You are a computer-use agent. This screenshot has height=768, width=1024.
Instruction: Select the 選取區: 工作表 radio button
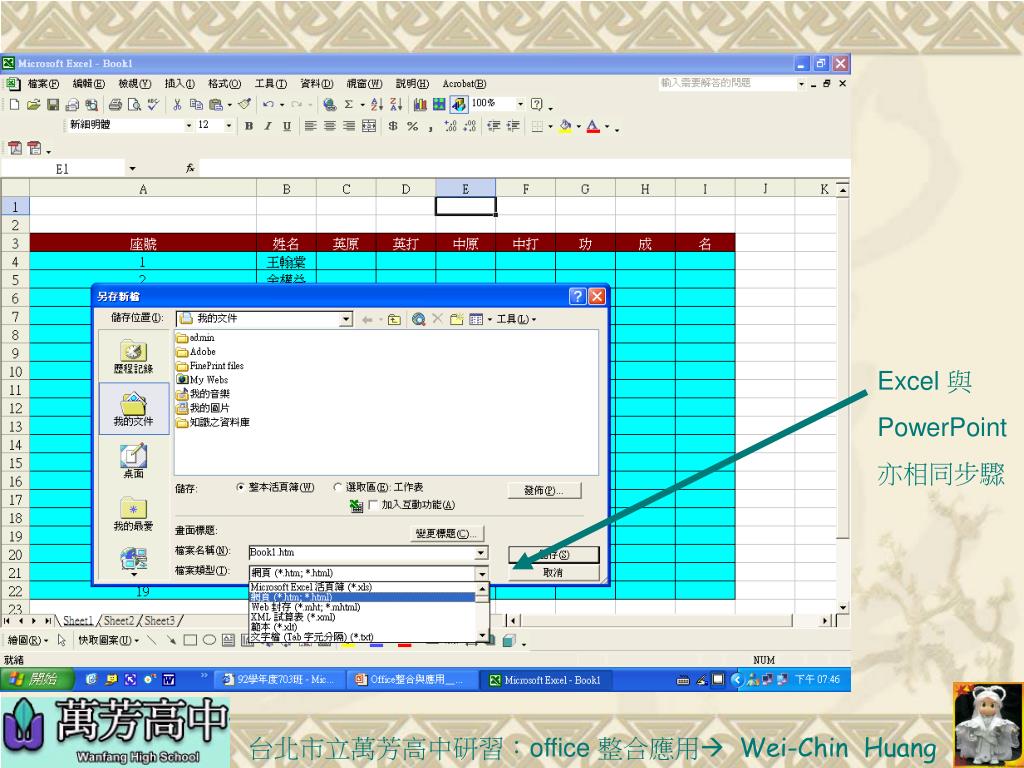click(x=337, y=487)
